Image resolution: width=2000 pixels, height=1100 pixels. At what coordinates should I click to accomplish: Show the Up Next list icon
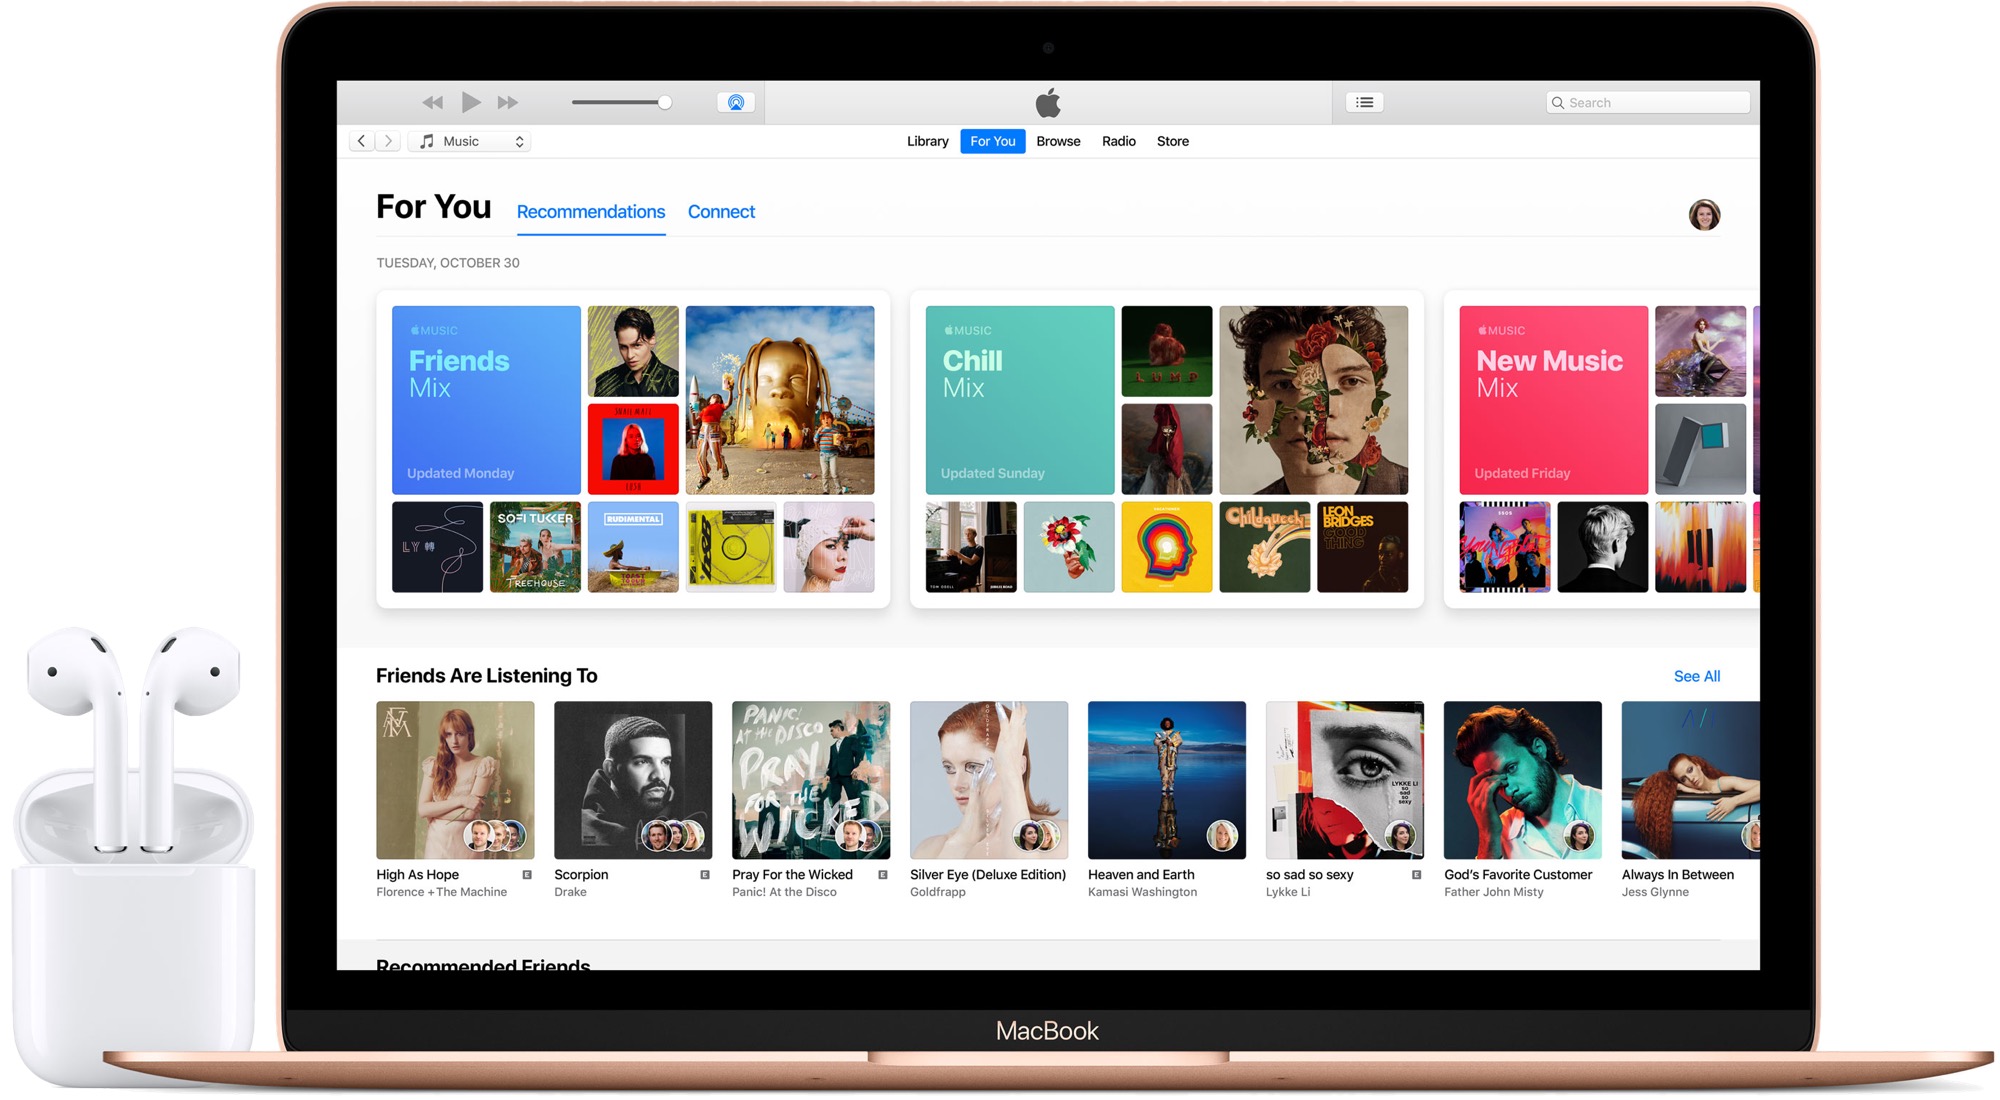tap(1364, 102)
